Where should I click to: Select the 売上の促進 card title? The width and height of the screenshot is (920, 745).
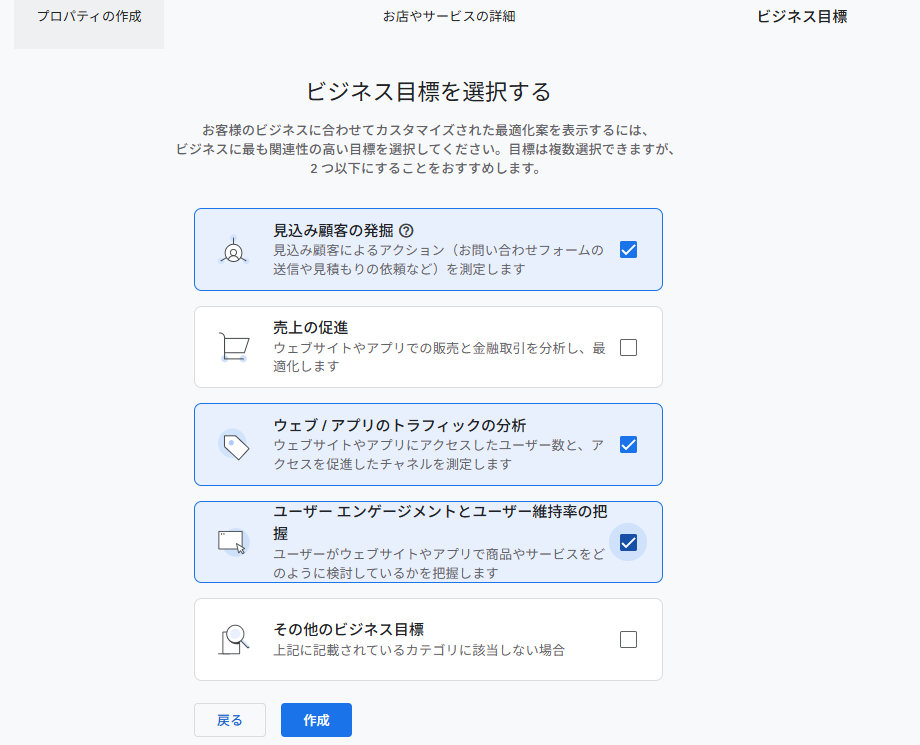310,327
